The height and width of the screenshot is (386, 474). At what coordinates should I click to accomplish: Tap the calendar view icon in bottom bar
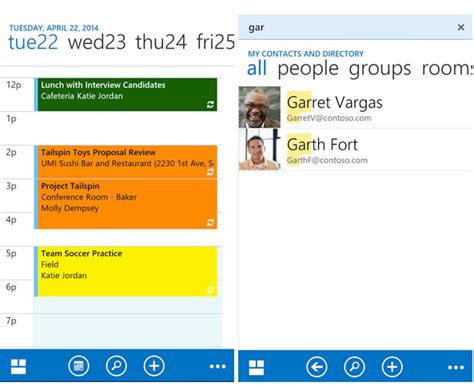[78, 366]
